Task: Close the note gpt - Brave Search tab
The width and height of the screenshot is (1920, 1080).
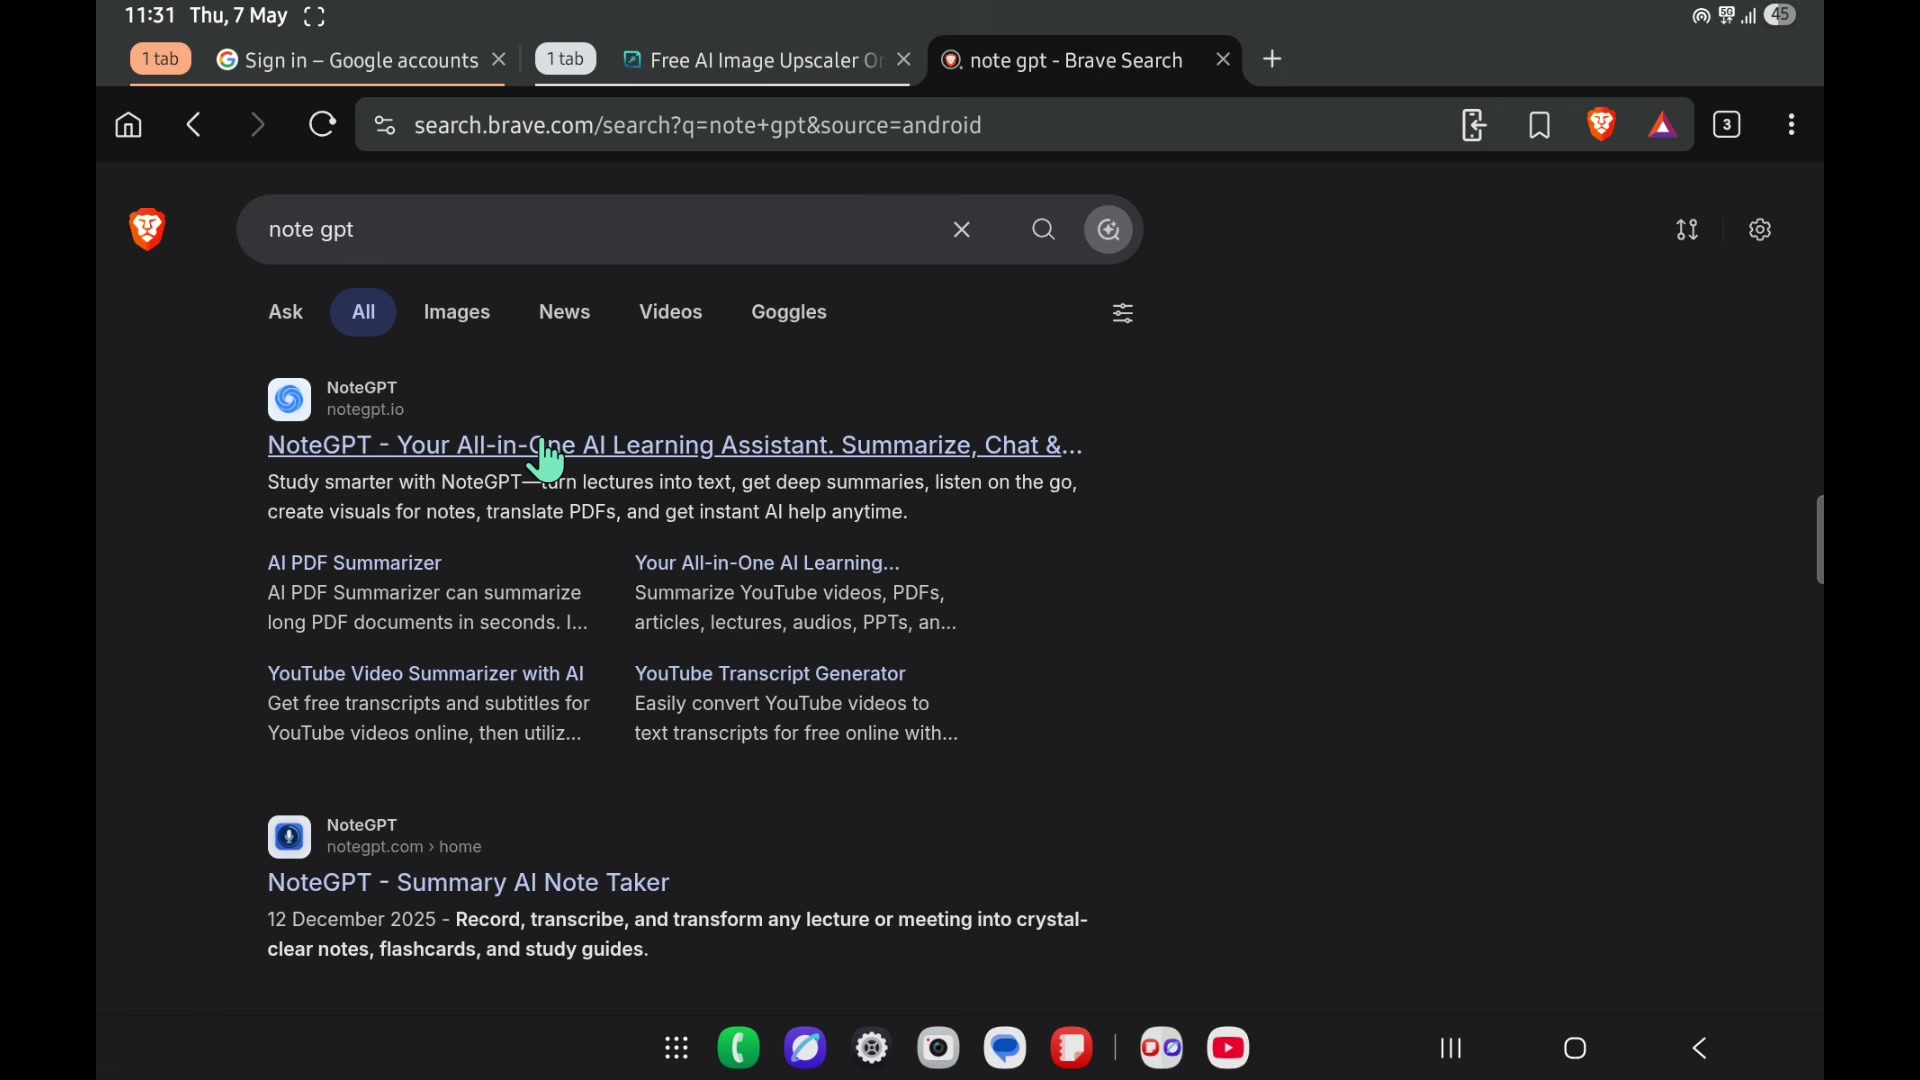Action: (x=1224, y=61)
